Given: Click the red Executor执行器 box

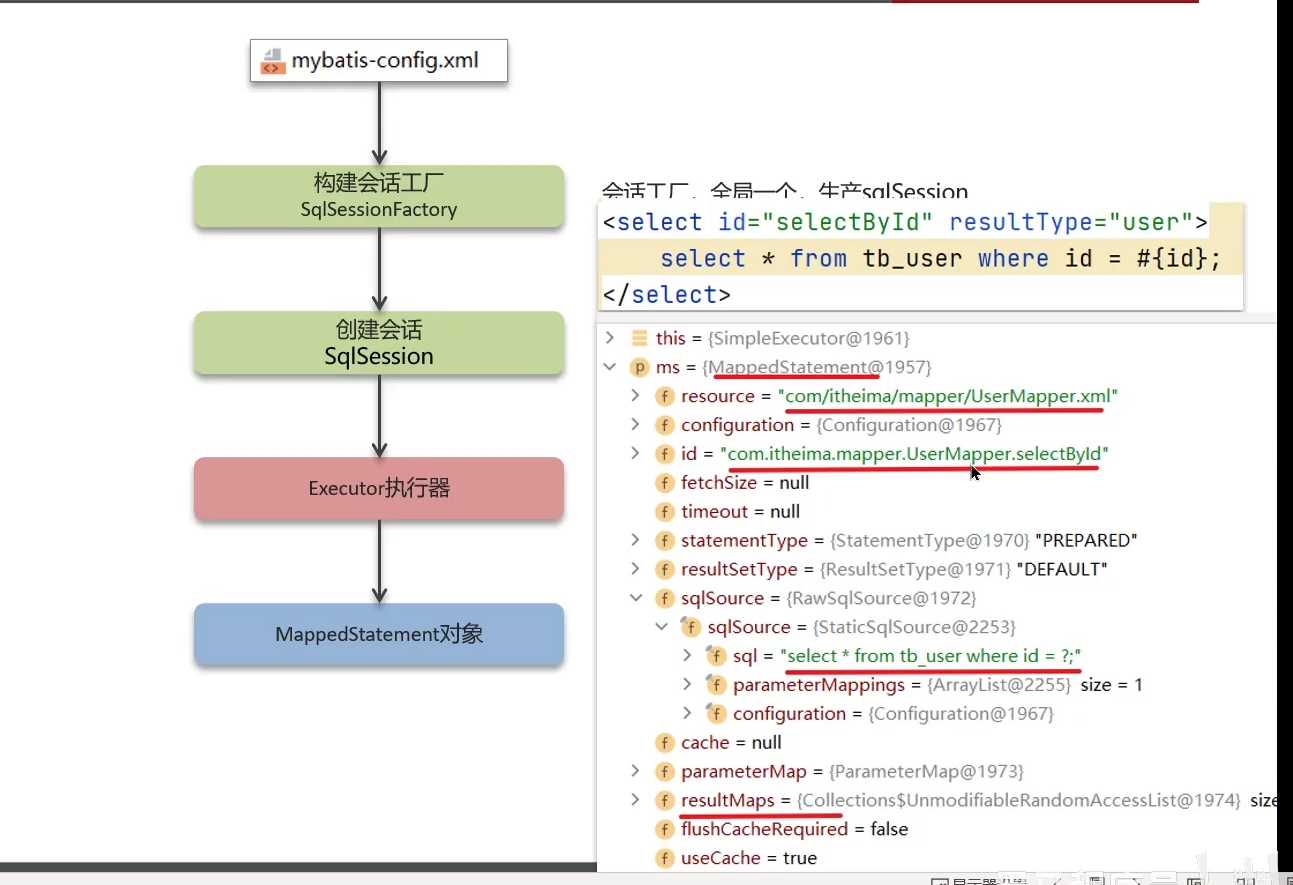Looking at the screenshot, I should (379, 488).
